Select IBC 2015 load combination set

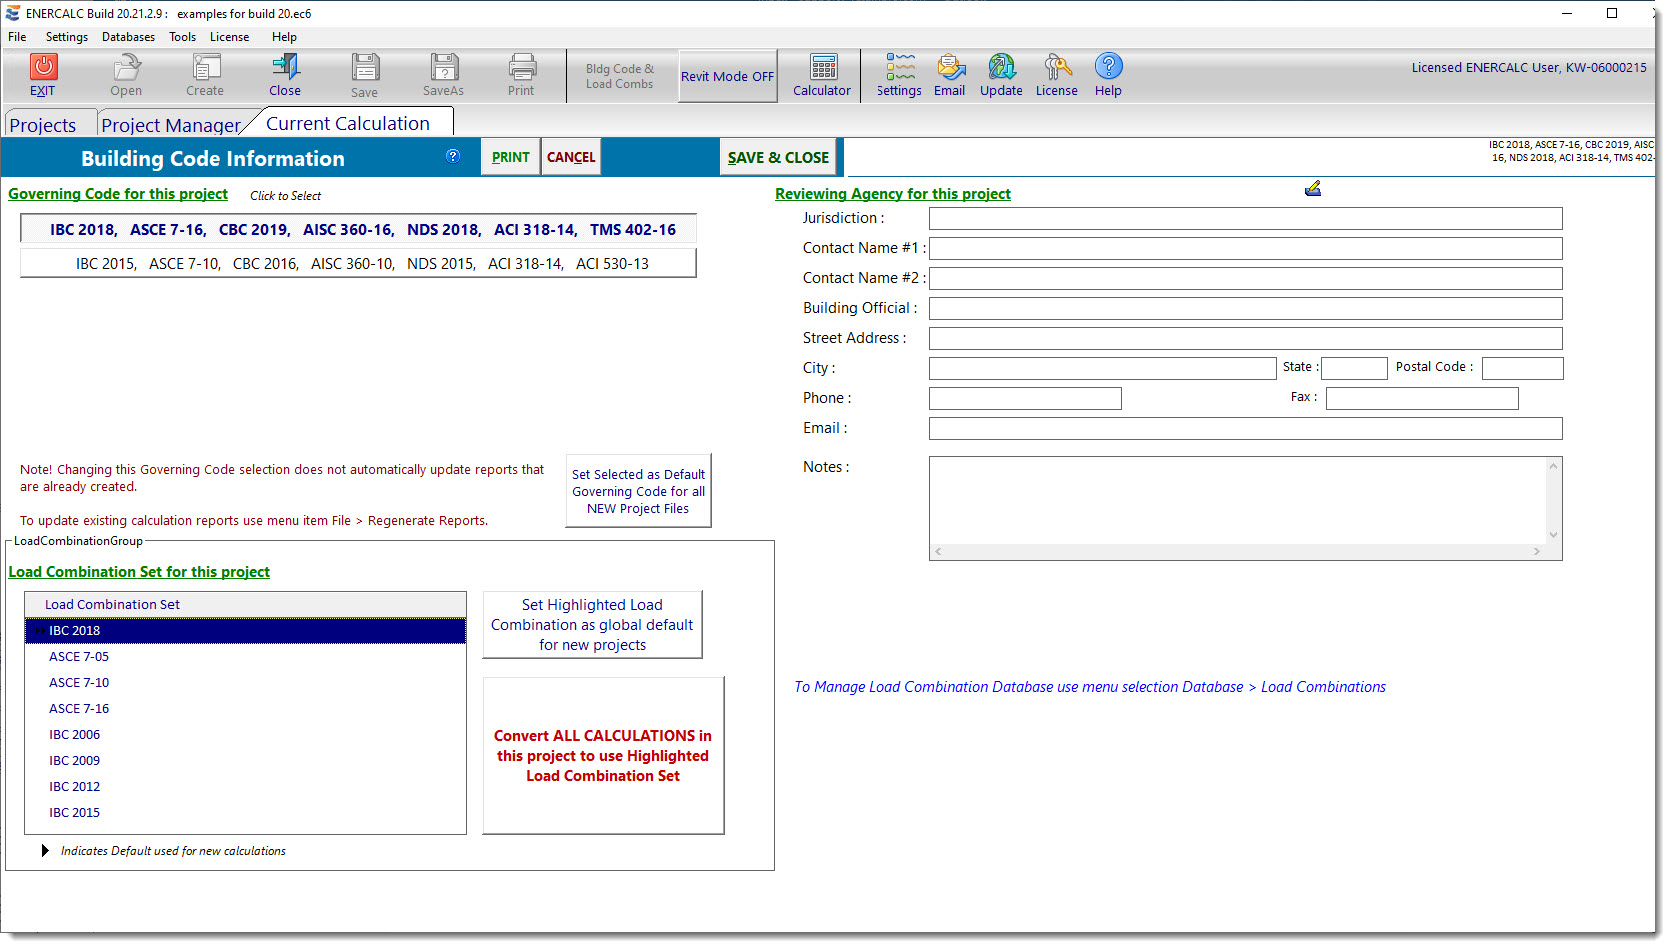[245, 812]
